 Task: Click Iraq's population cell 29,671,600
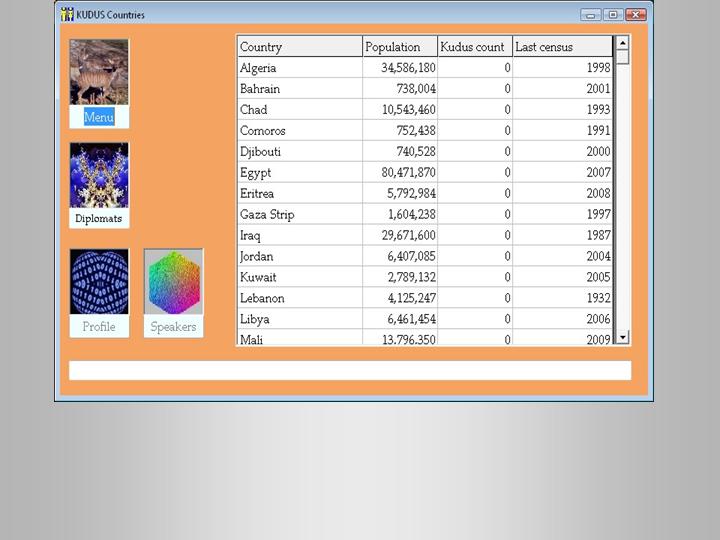tap(399, 235)
